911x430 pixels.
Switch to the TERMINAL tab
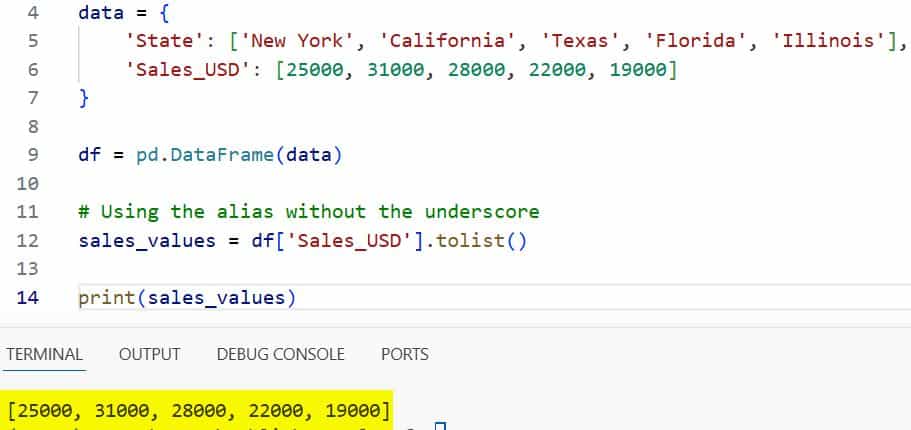click(44, 354)
